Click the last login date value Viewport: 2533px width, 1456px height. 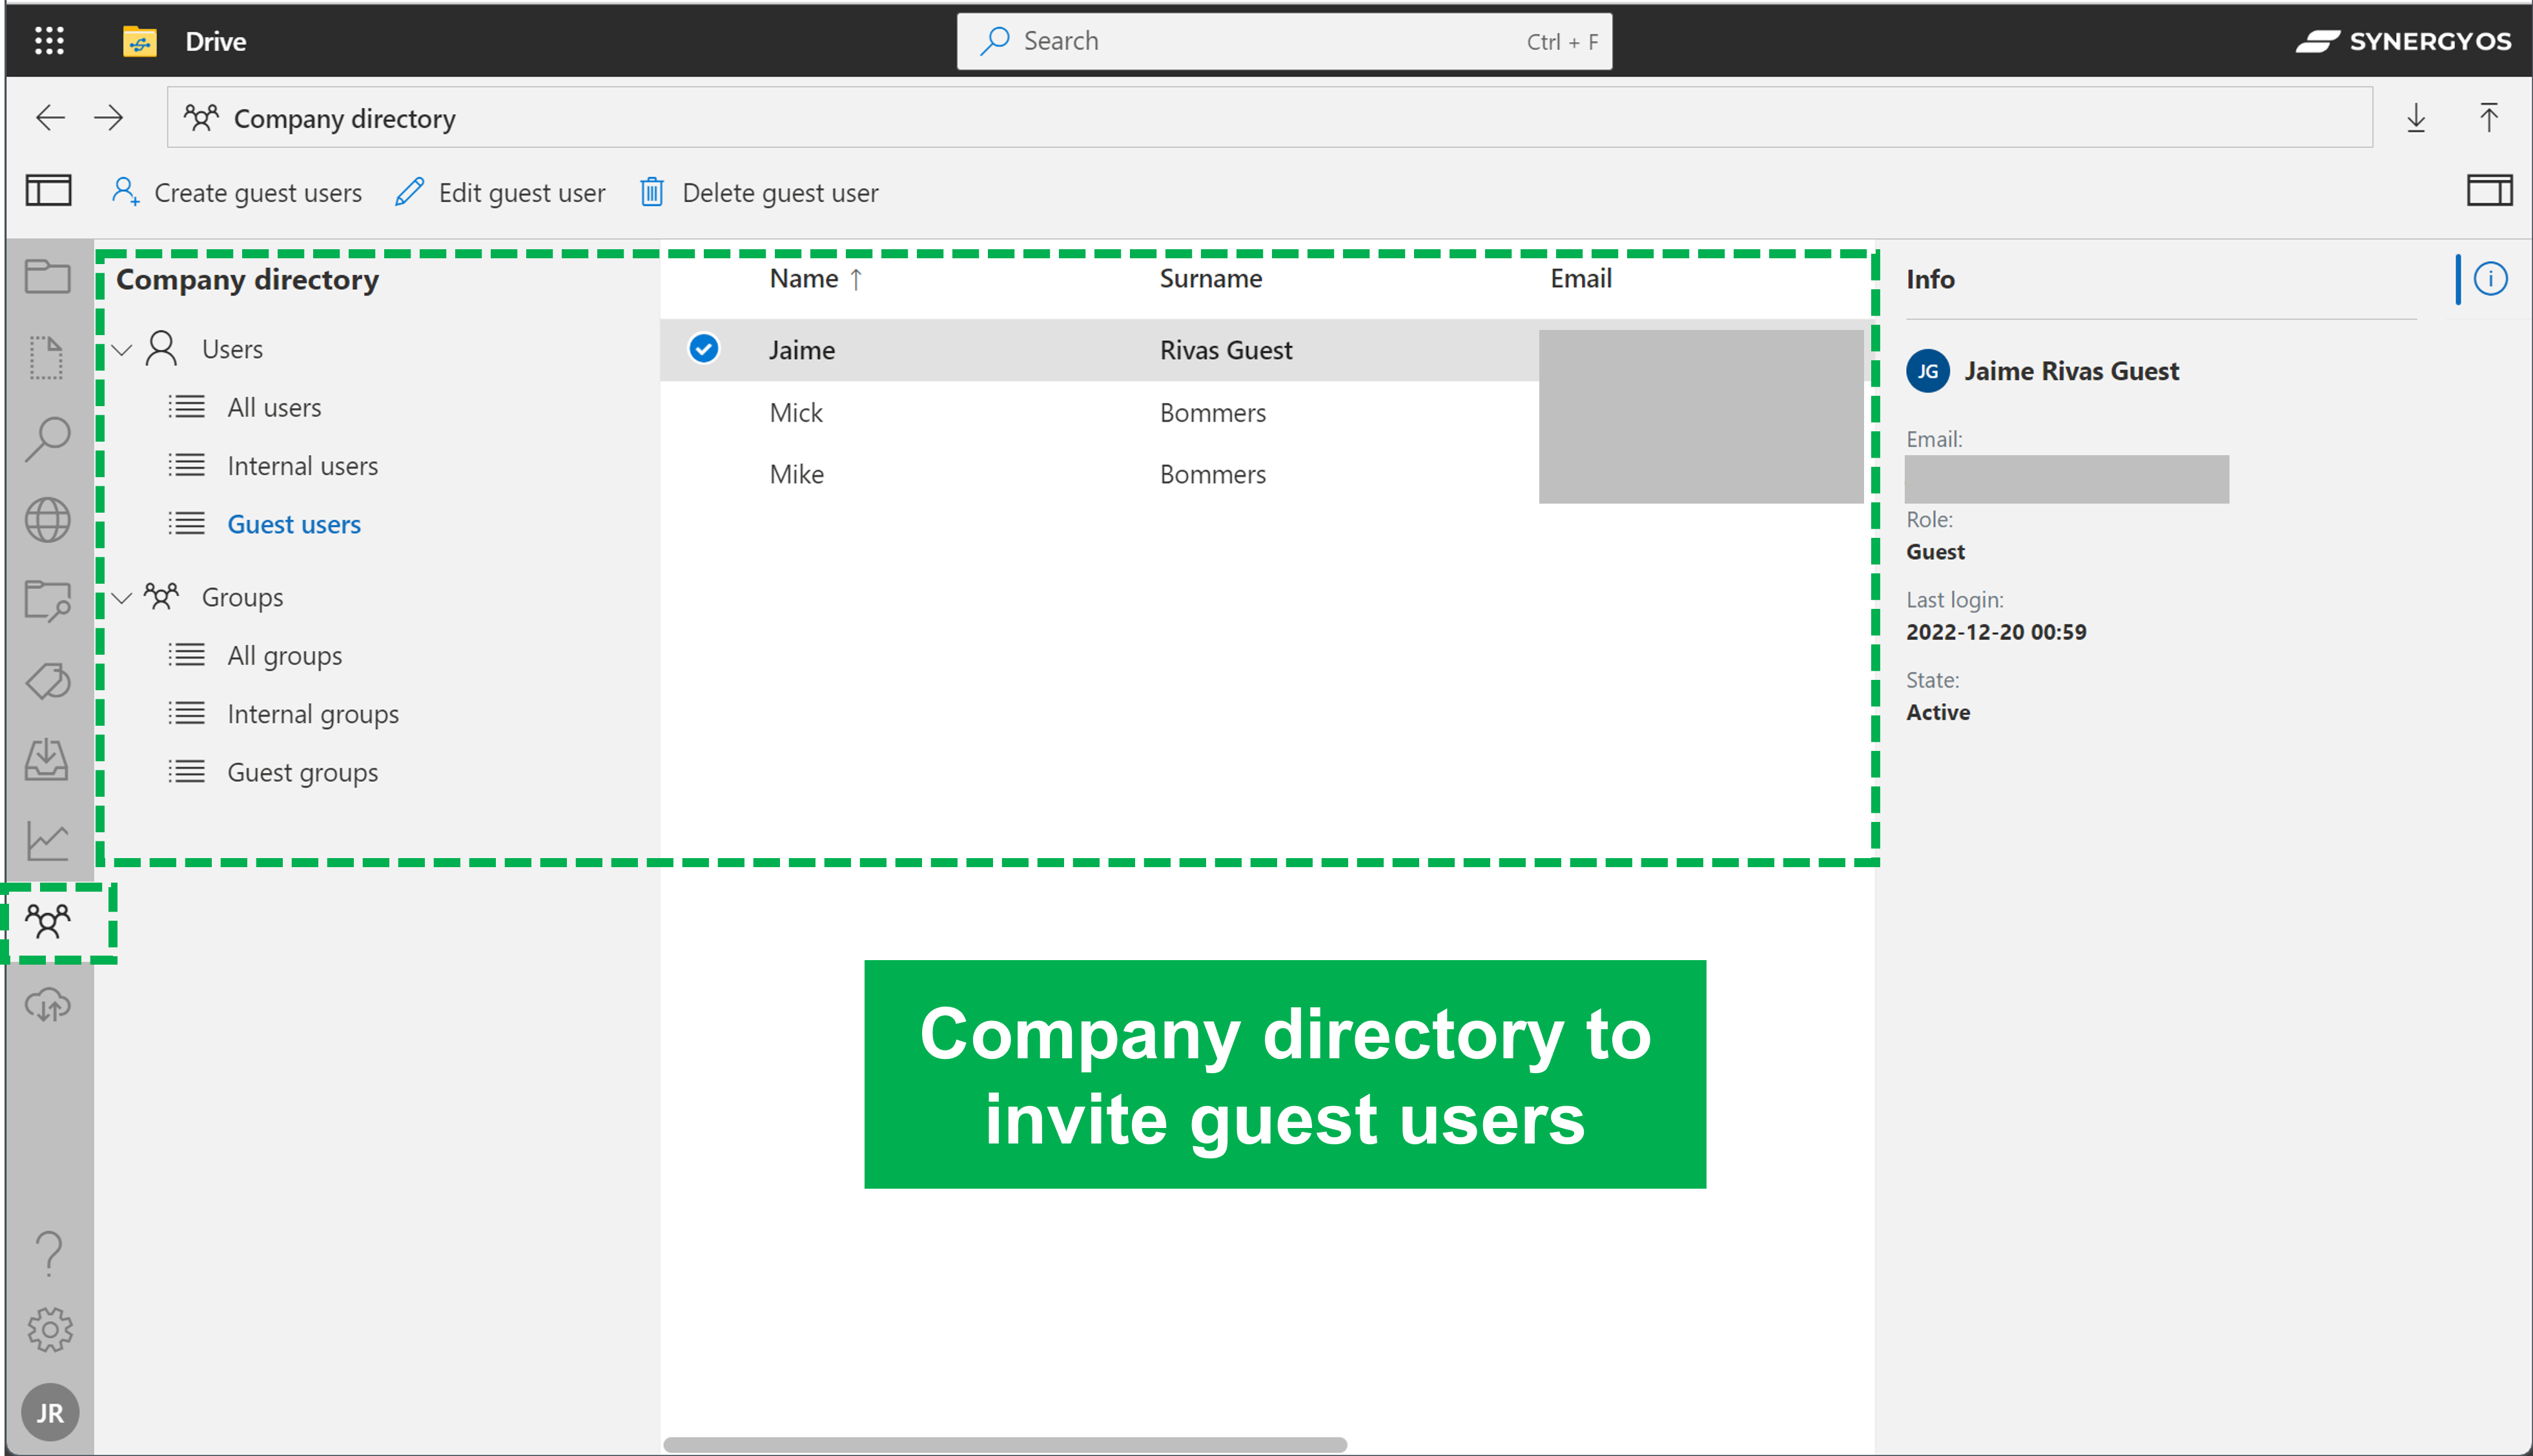click(1995, 632)
